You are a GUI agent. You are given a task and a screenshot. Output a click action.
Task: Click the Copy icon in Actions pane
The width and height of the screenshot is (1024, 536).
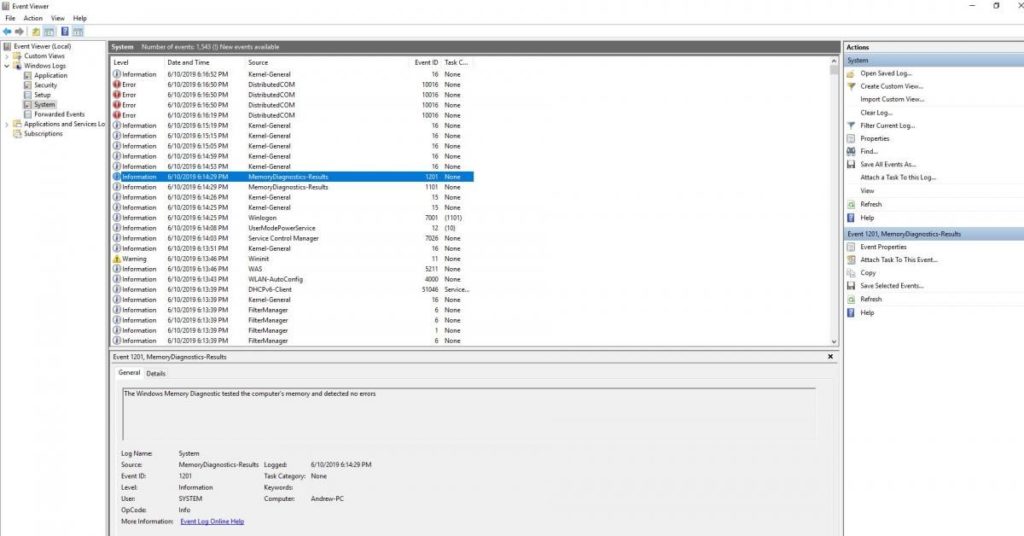point(851,273)
